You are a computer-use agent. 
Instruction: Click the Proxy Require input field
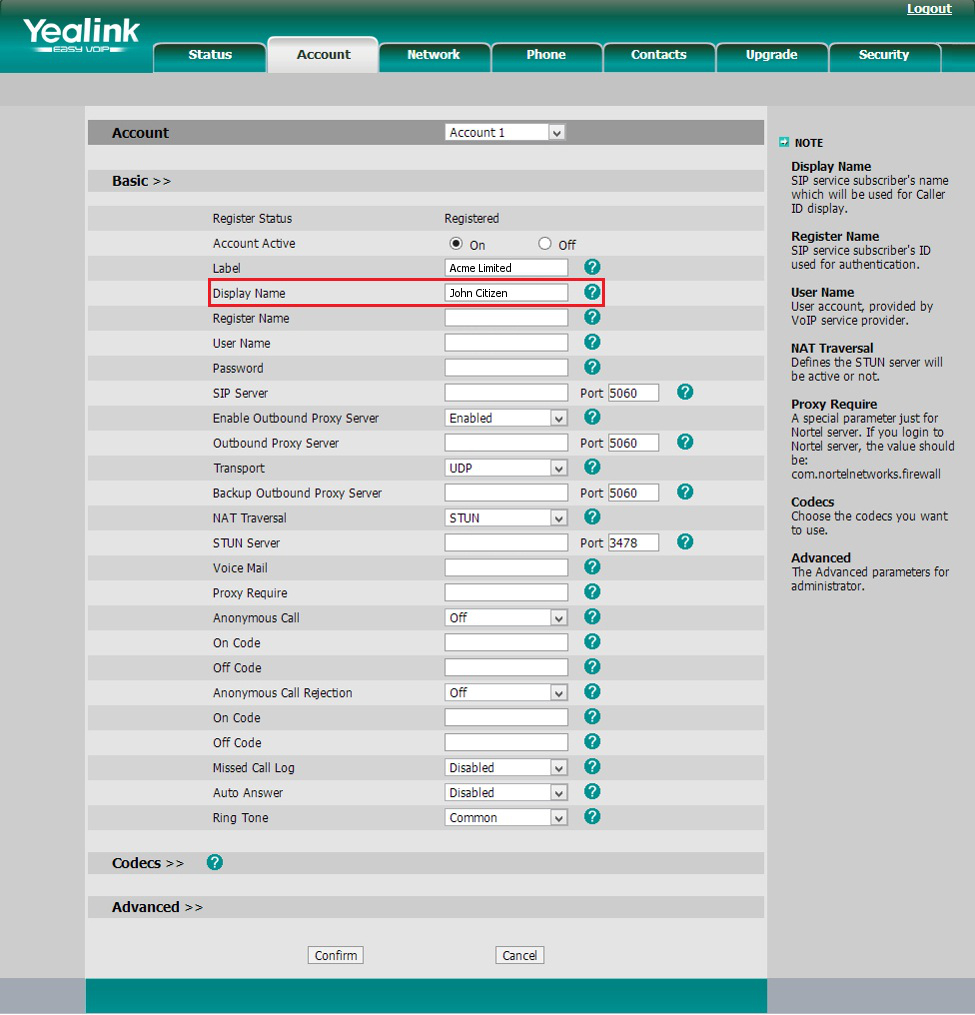pos(506,593)
